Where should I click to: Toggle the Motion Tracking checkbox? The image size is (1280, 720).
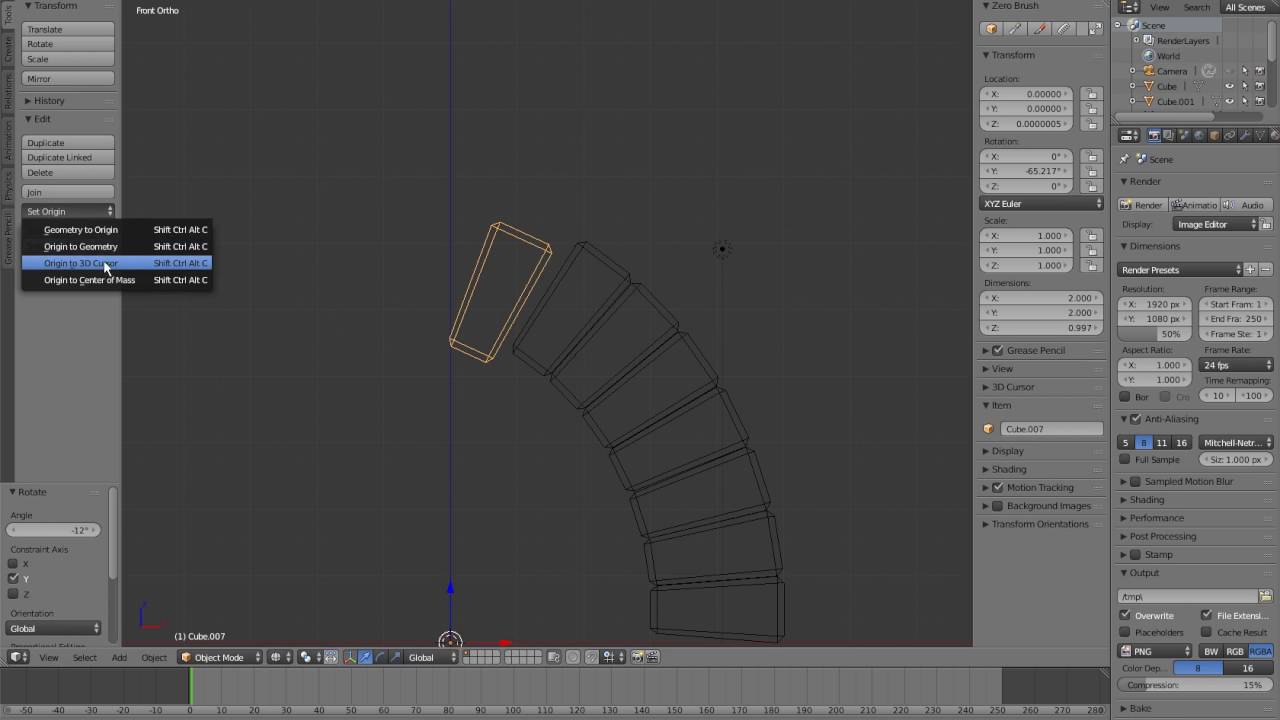(x=998, y=488)
